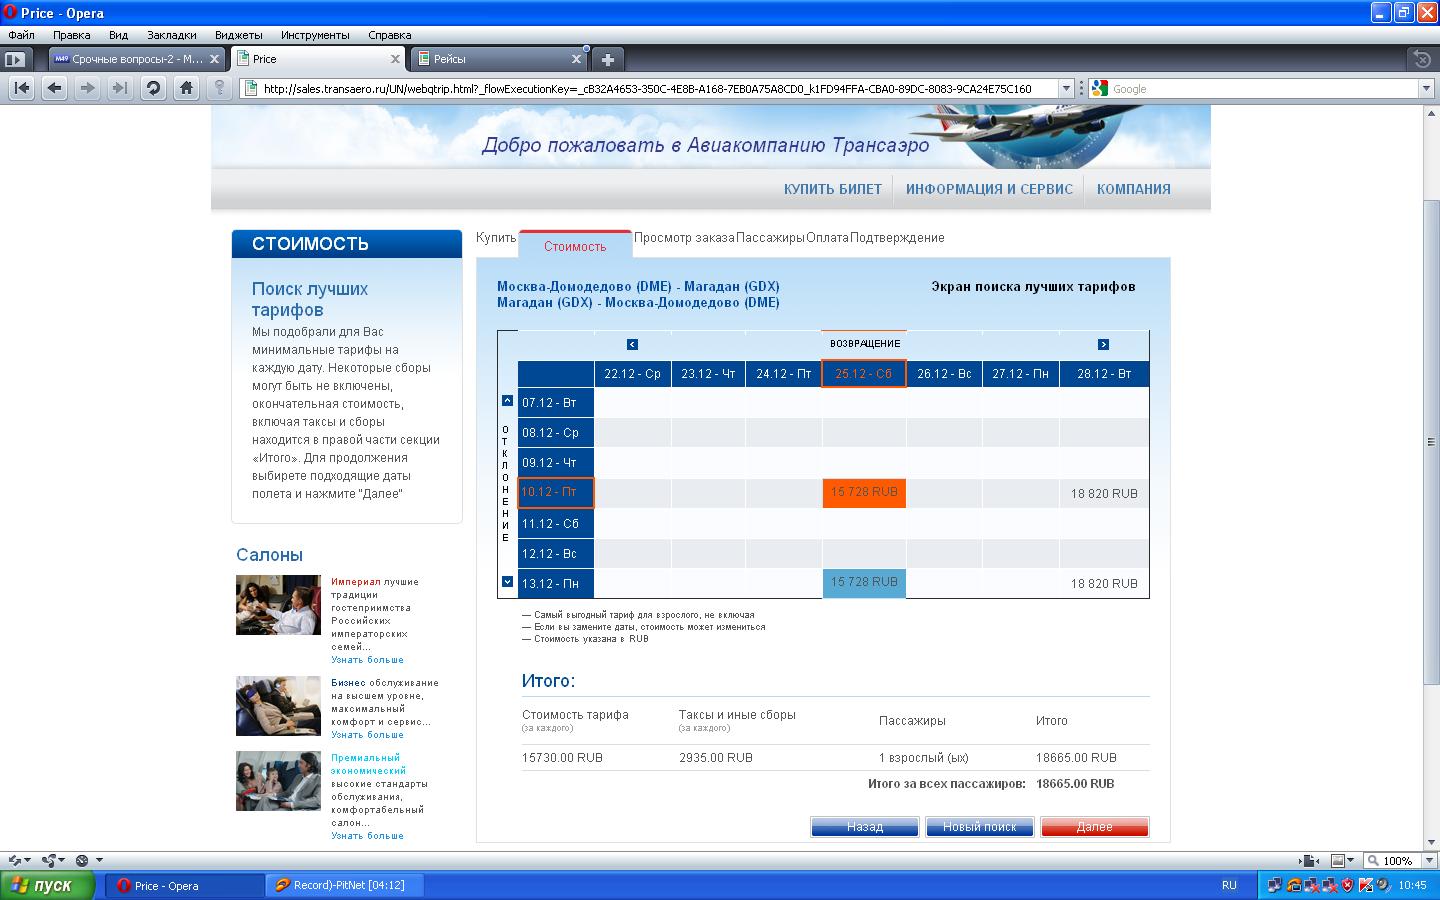Open Google search engine dropdown

(x=1427, y=88)
